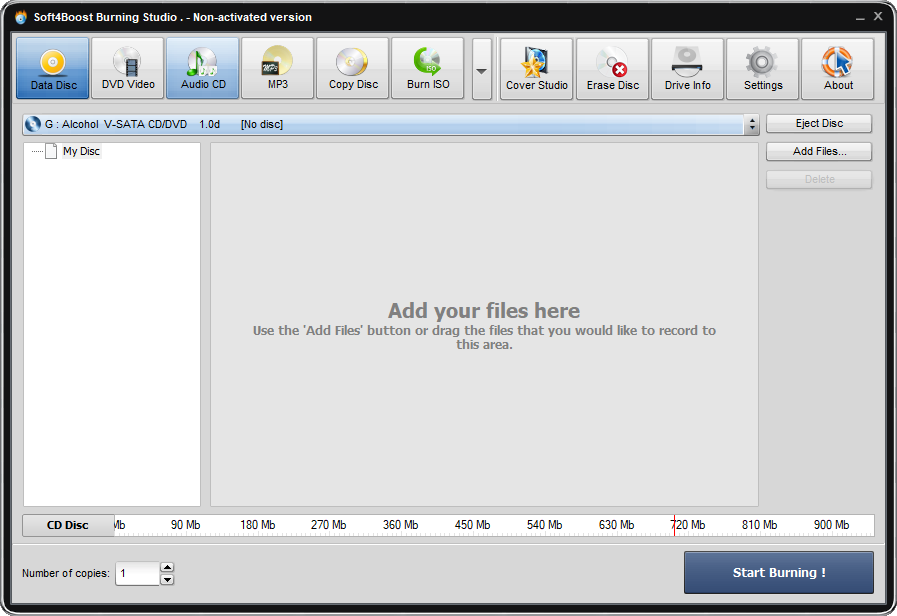Open the drive selection combo box

(x=391, y=124)
